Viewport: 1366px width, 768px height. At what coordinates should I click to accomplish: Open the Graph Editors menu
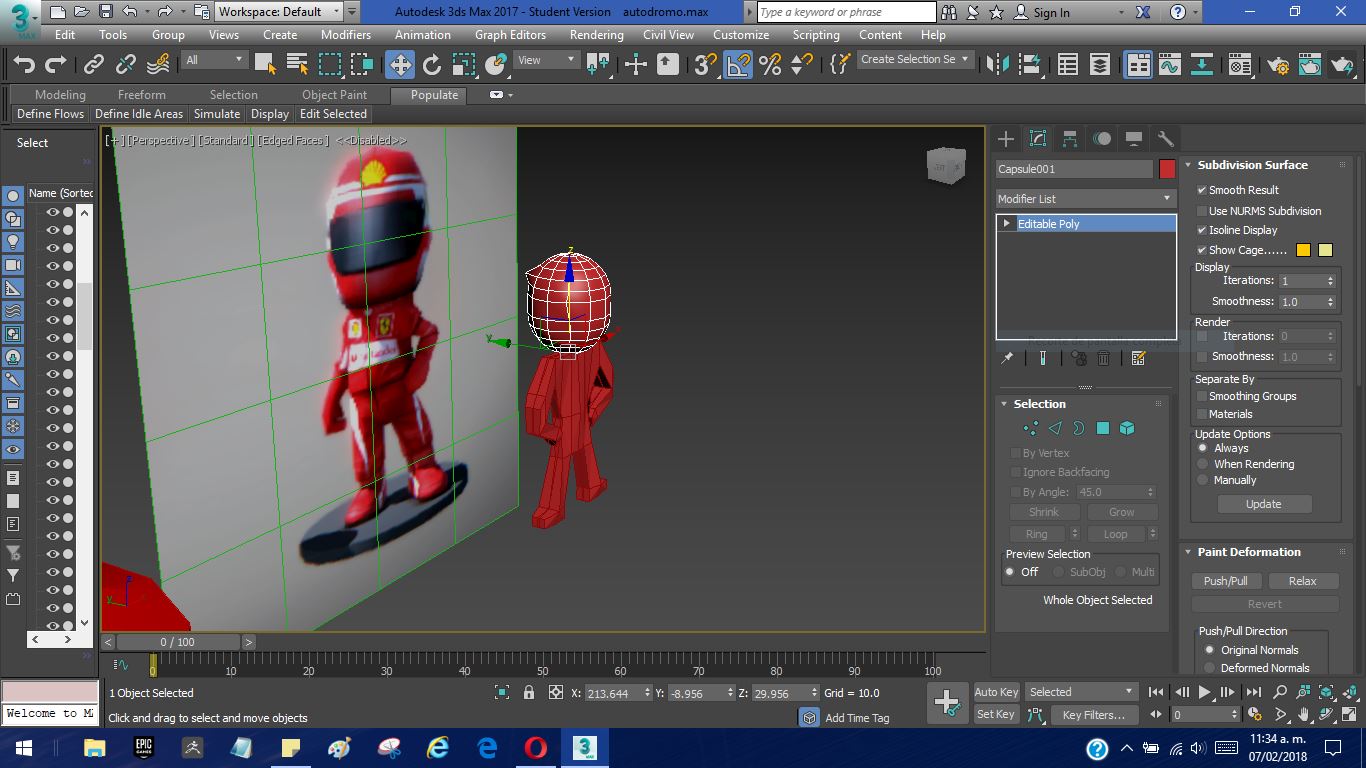[x=510, y=34]
